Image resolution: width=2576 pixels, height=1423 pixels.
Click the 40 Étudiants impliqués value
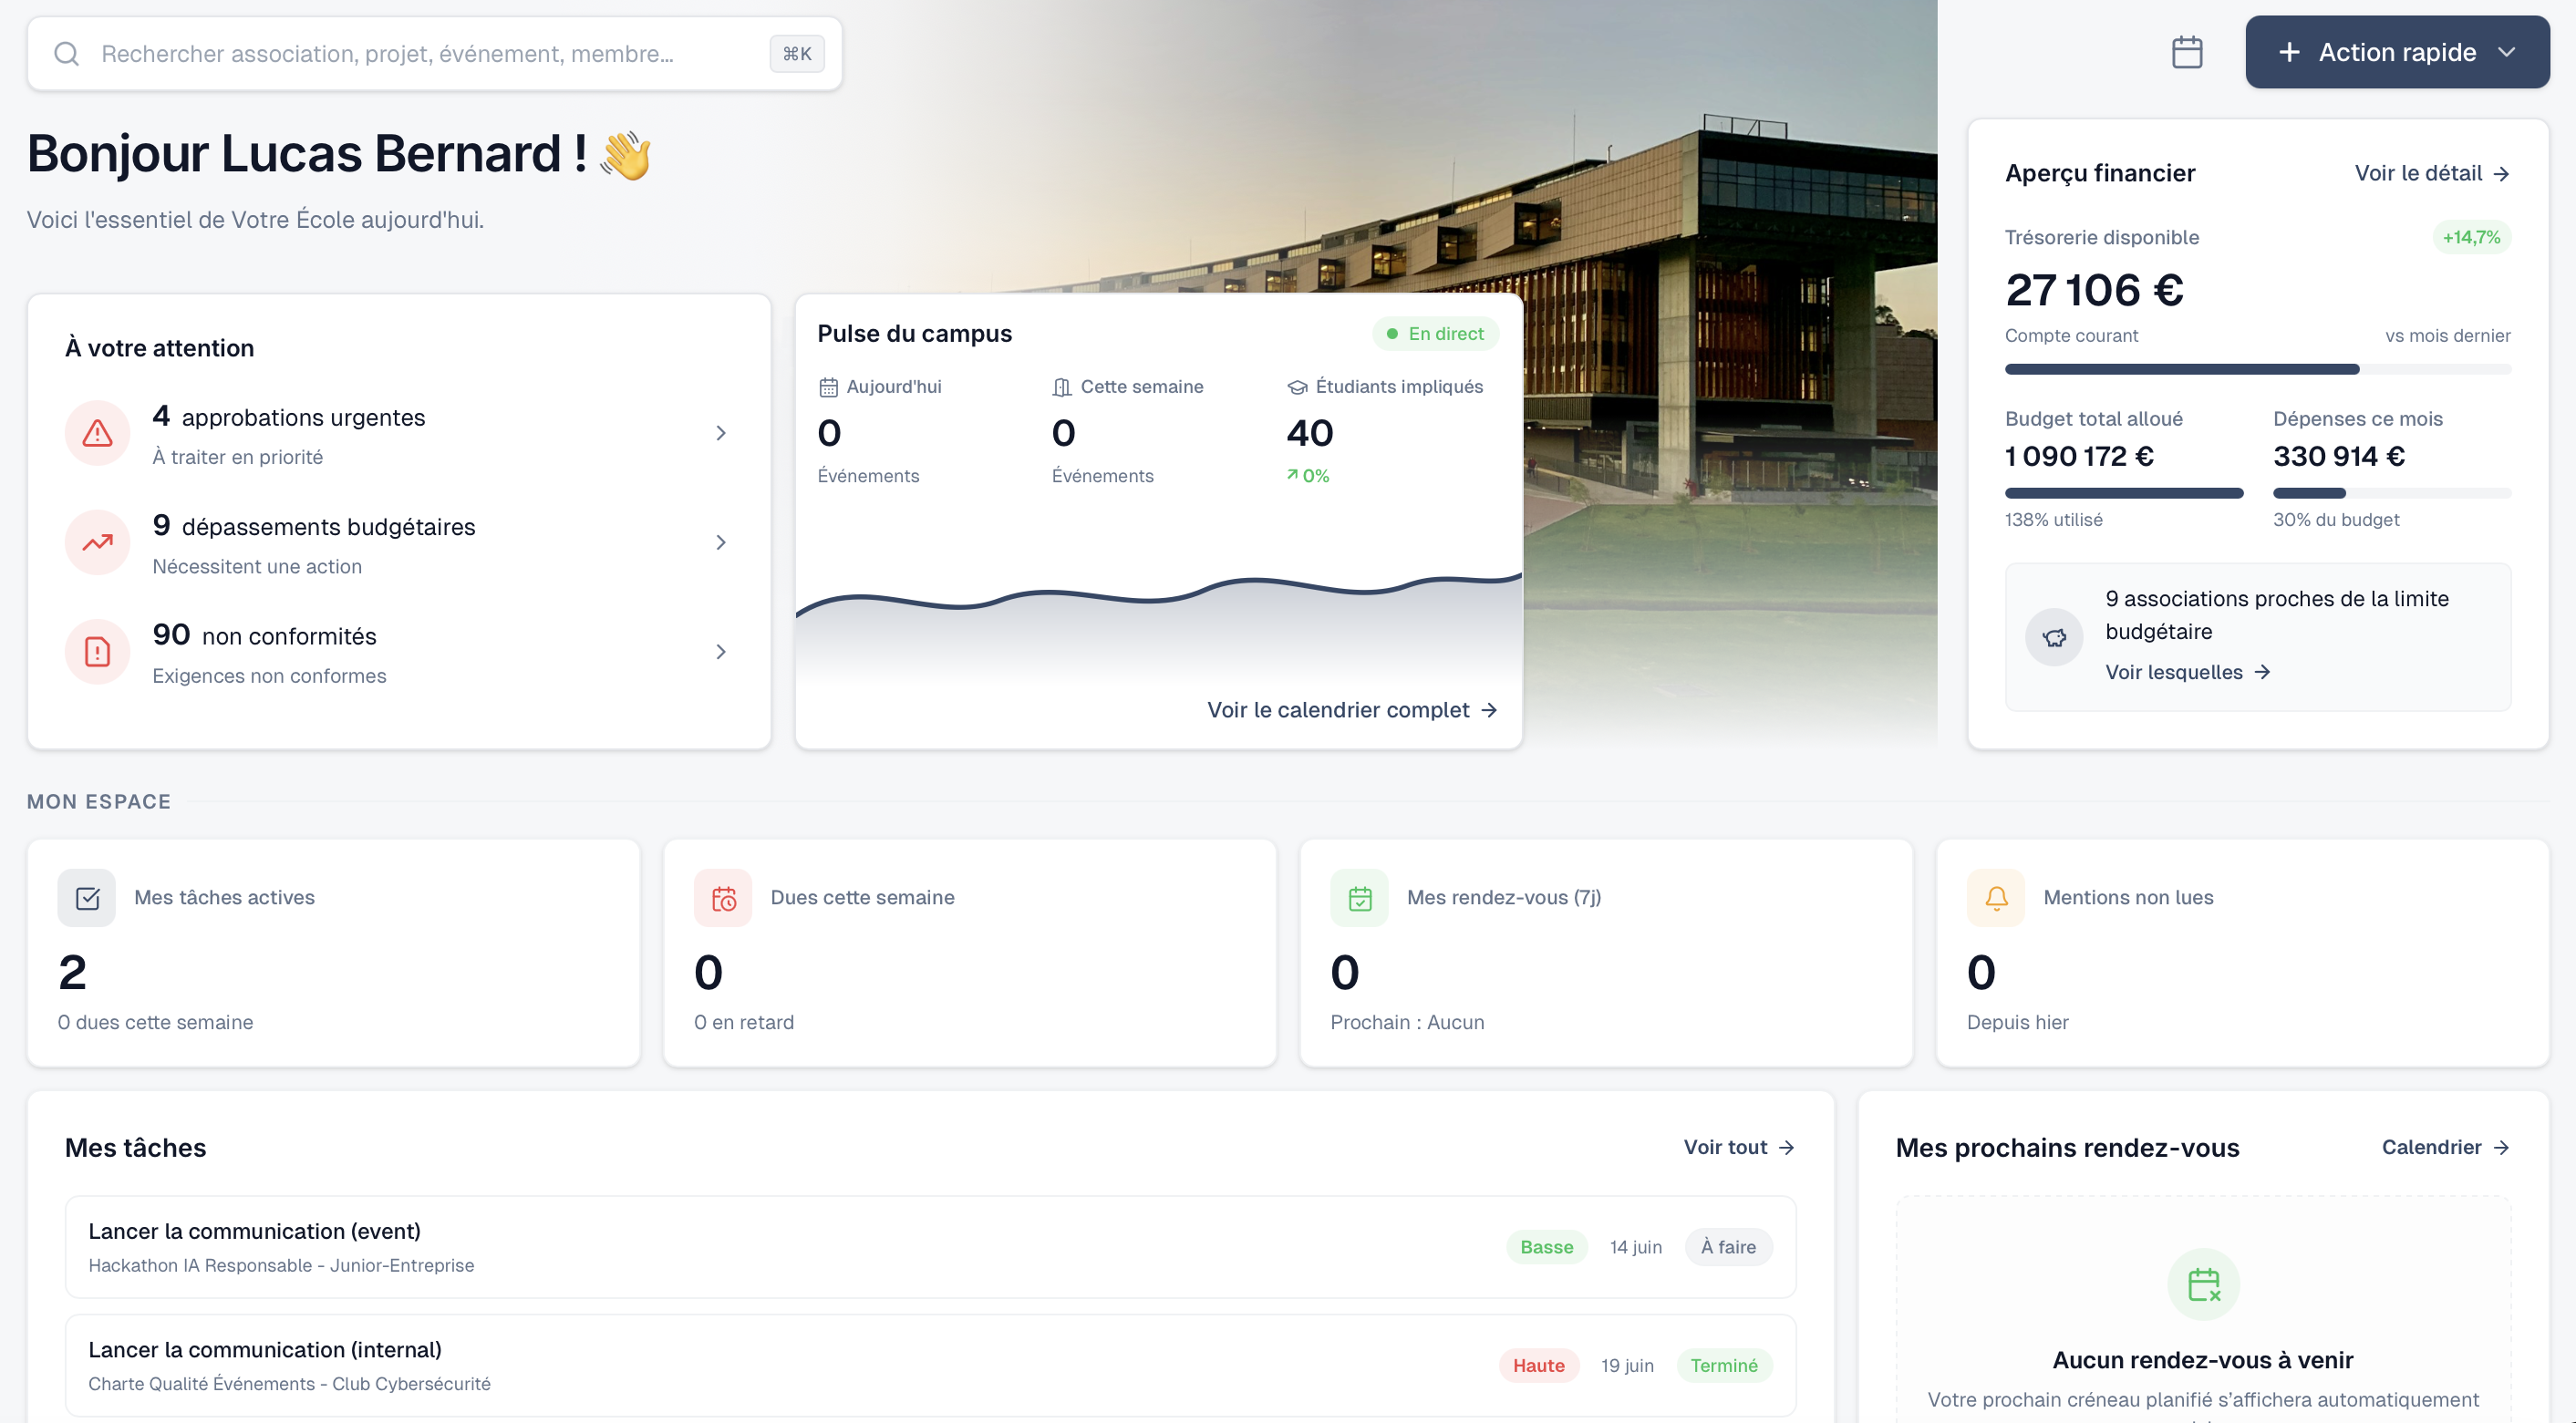tap(1309, 433)
